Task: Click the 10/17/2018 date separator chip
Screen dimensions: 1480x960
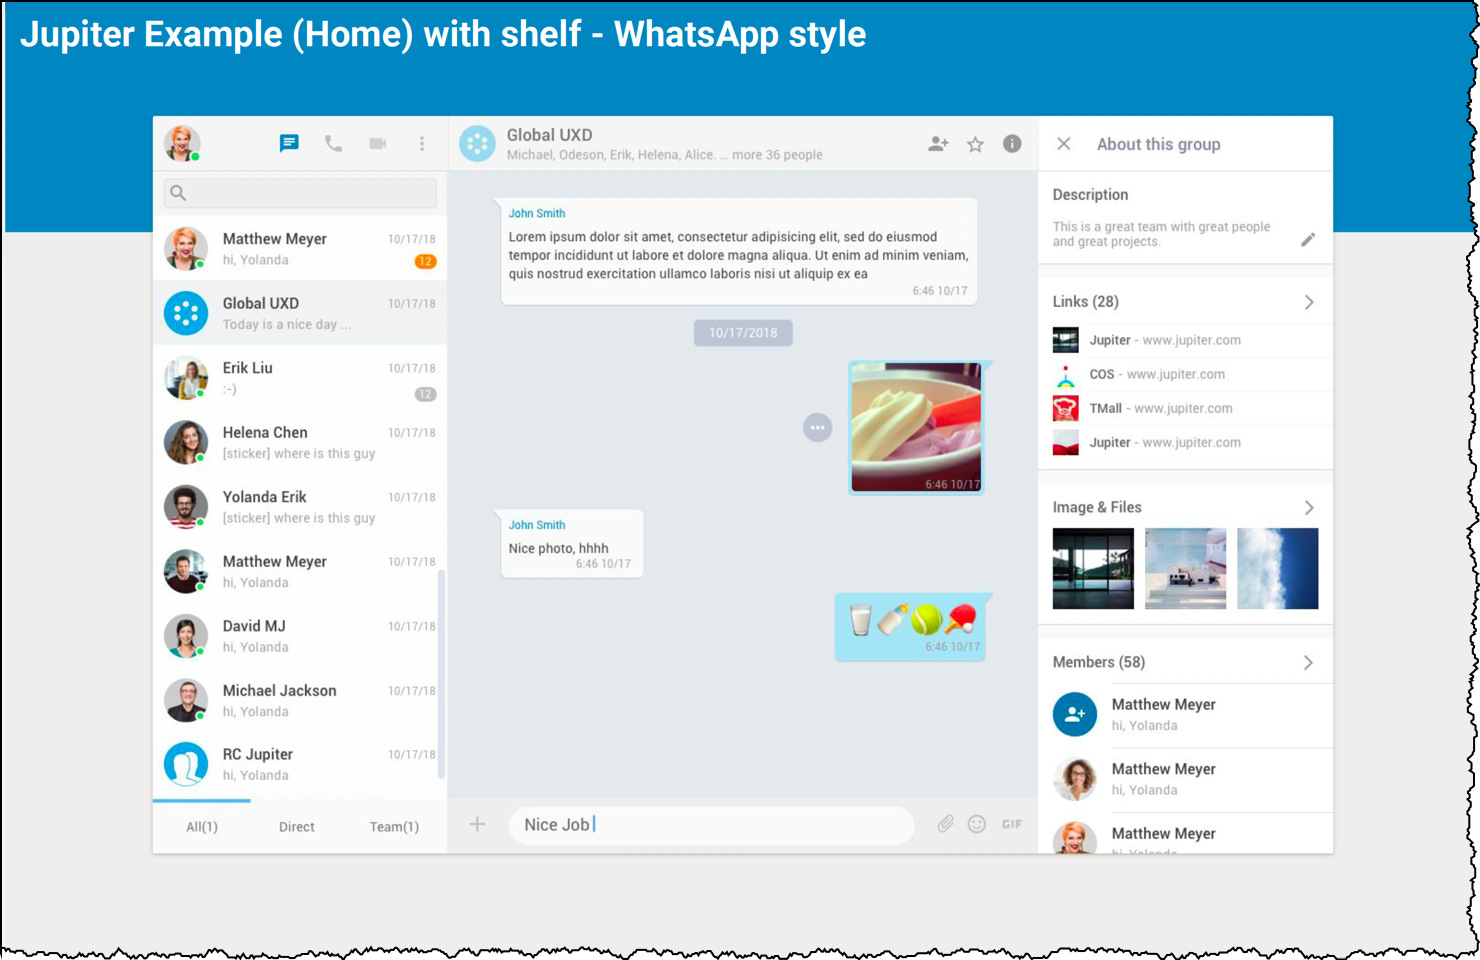Action: coord(743,333)
